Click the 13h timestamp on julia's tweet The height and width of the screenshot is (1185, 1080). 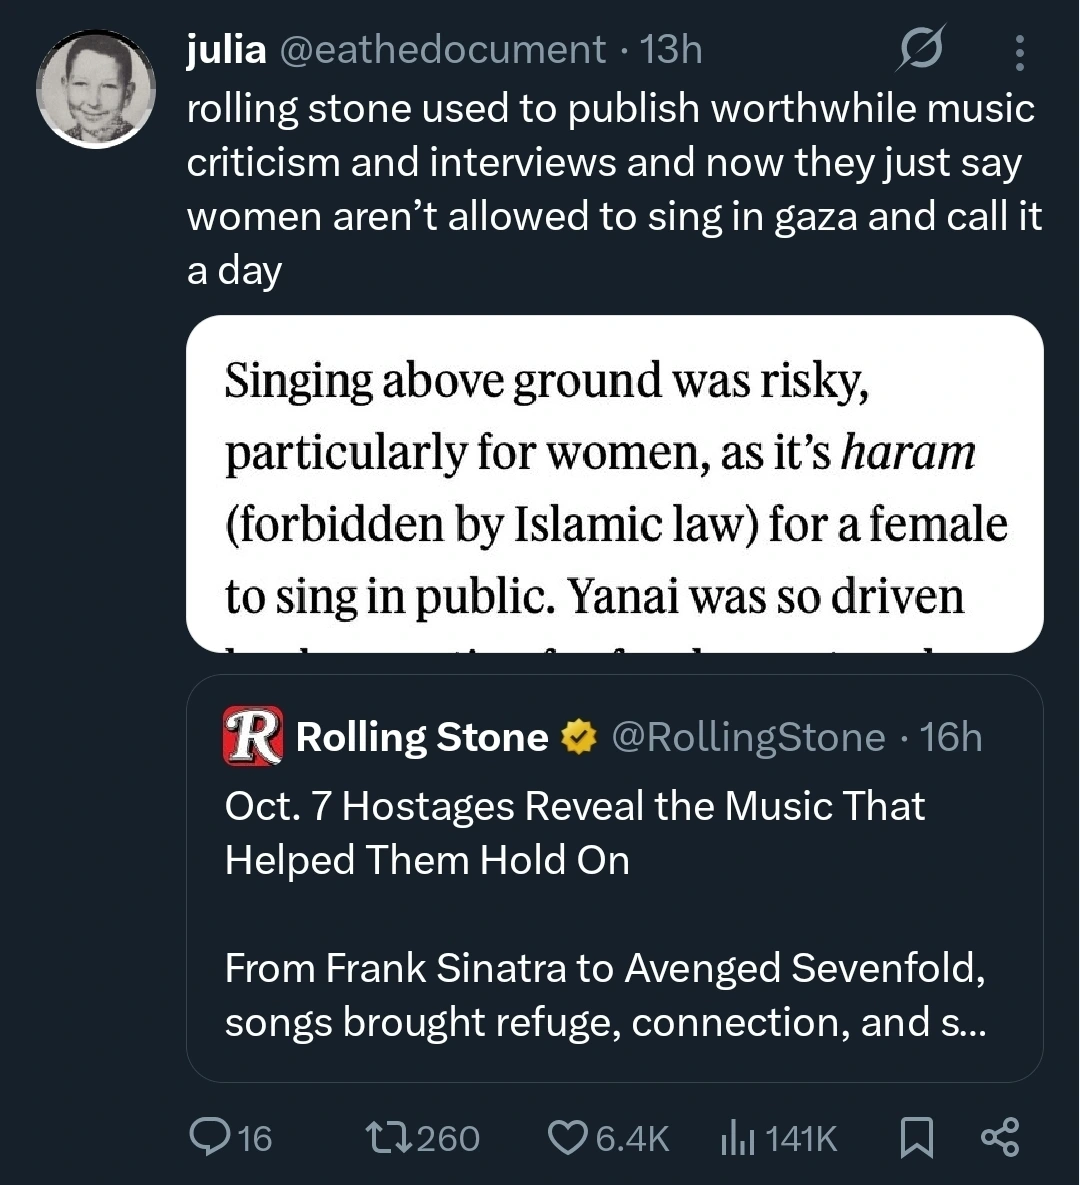(x=671, y=50)
